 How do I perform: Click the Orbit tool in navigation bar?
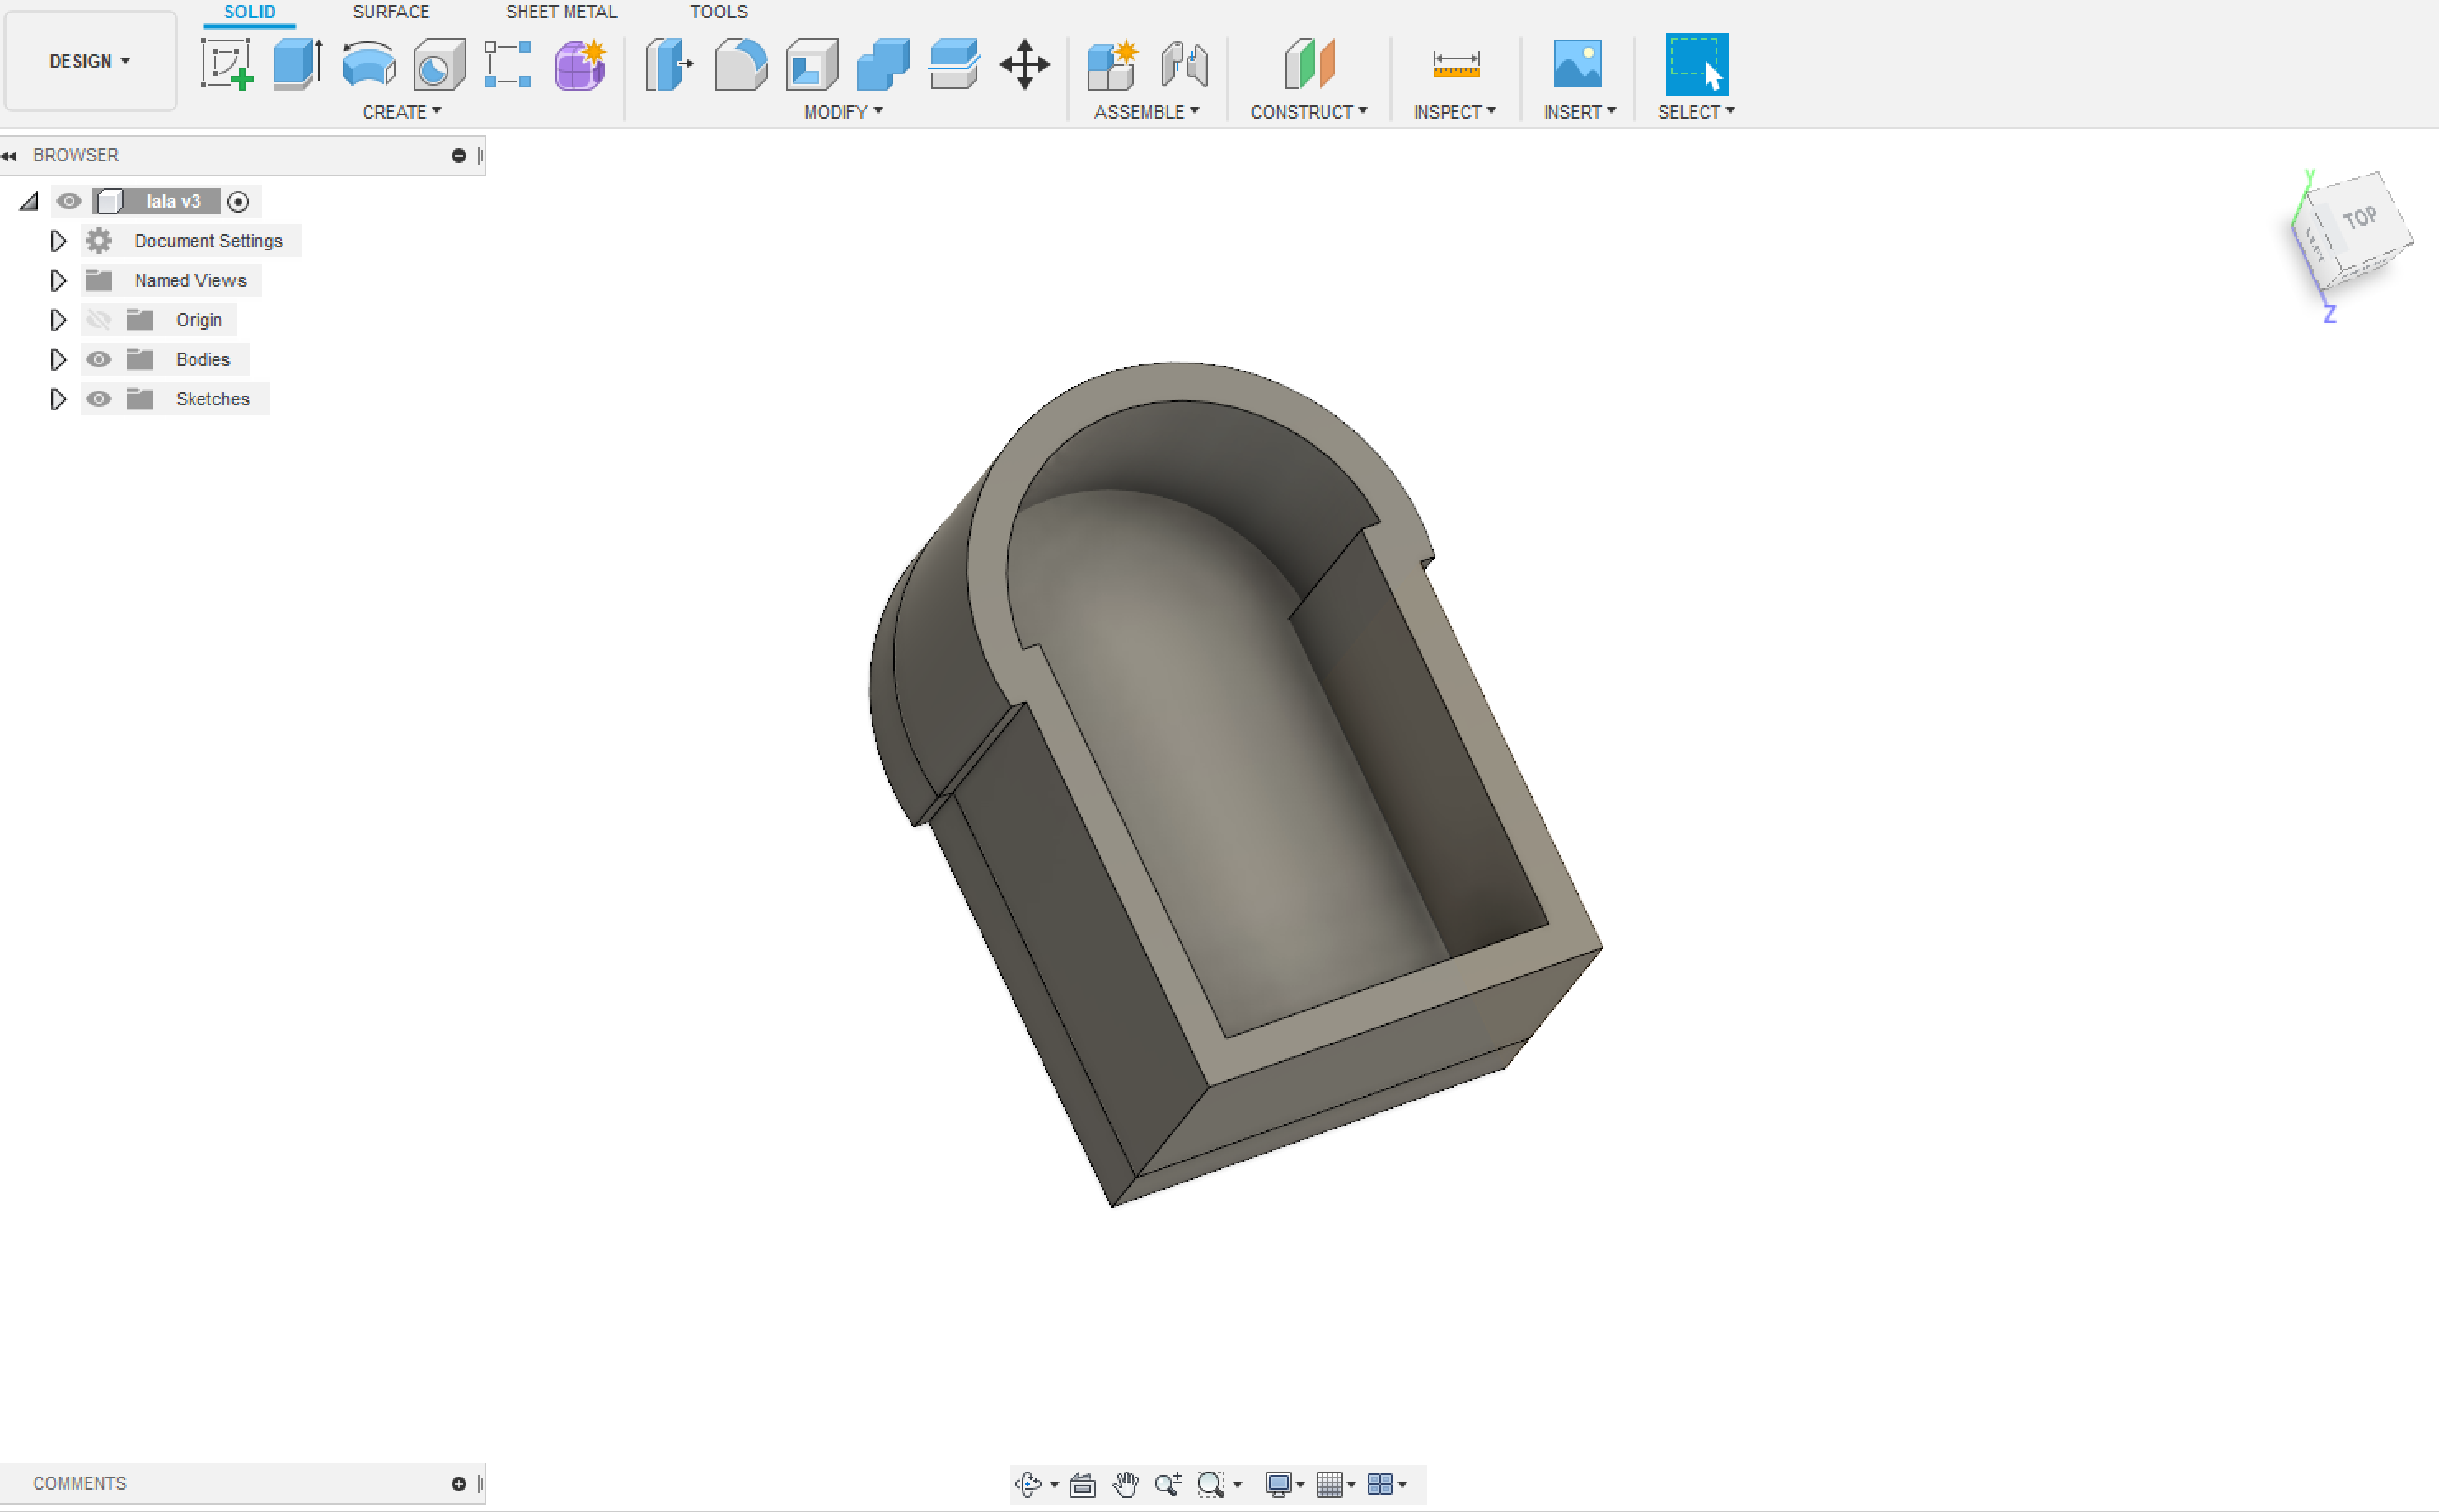[x=1028, y=1484]
